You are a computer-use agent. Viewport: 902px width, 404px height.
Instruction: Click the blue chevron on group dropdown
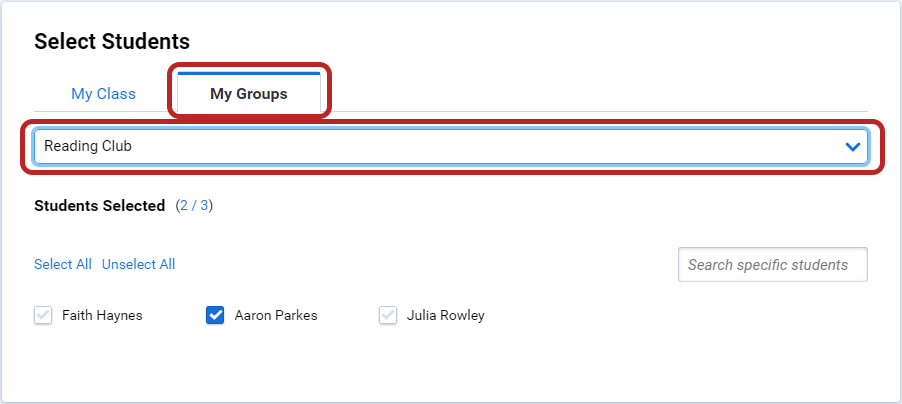click(x=853, y=147)
